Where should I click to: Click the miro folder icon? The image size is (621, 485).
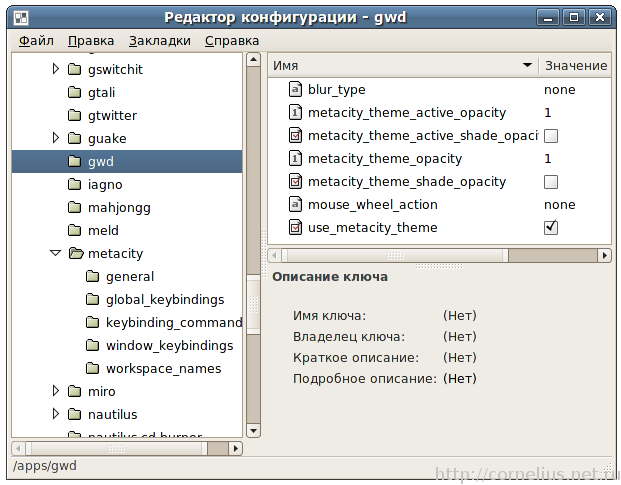(x=74, y=391)
